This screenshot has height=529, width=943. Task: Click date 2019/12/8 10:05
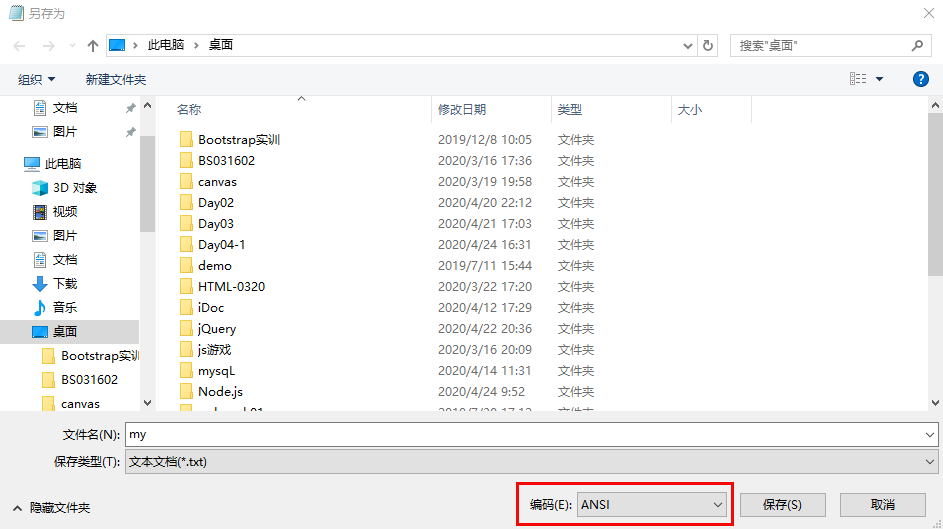coord(485,139)
